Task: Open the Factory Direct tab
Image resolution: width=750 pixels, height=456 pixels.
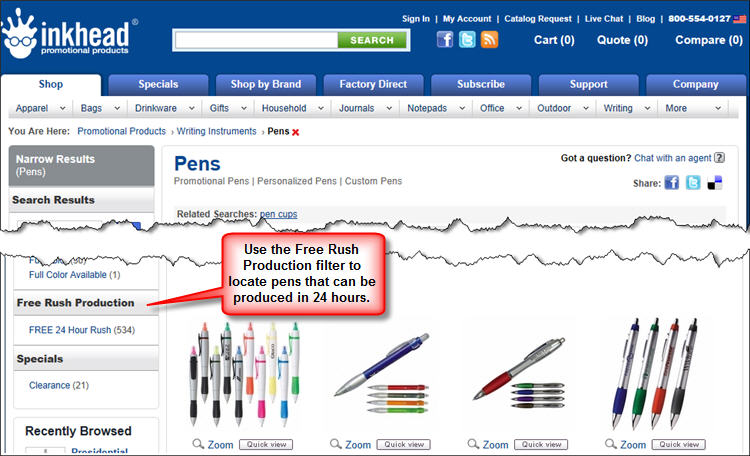Action: coord(373,85)
